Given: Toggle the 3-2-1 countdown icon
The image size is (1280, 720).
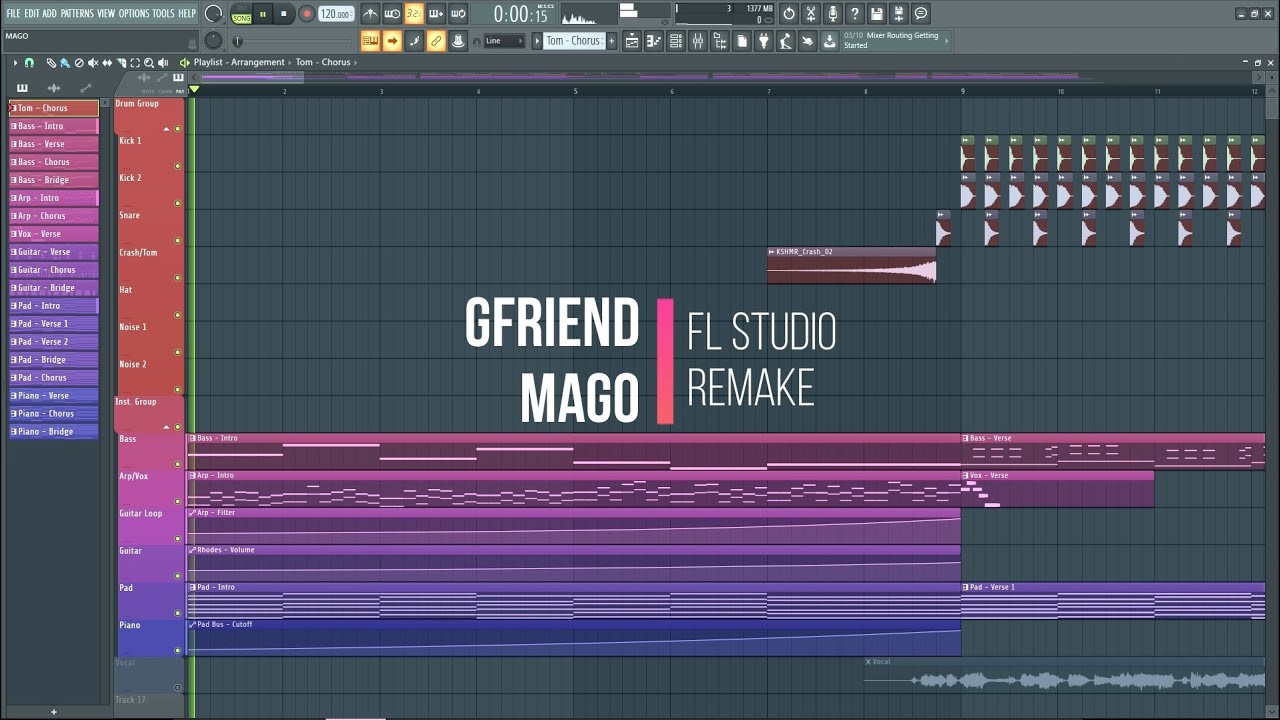Looking at the screenshot, I should pyautogui.click(x=414, y=13).
